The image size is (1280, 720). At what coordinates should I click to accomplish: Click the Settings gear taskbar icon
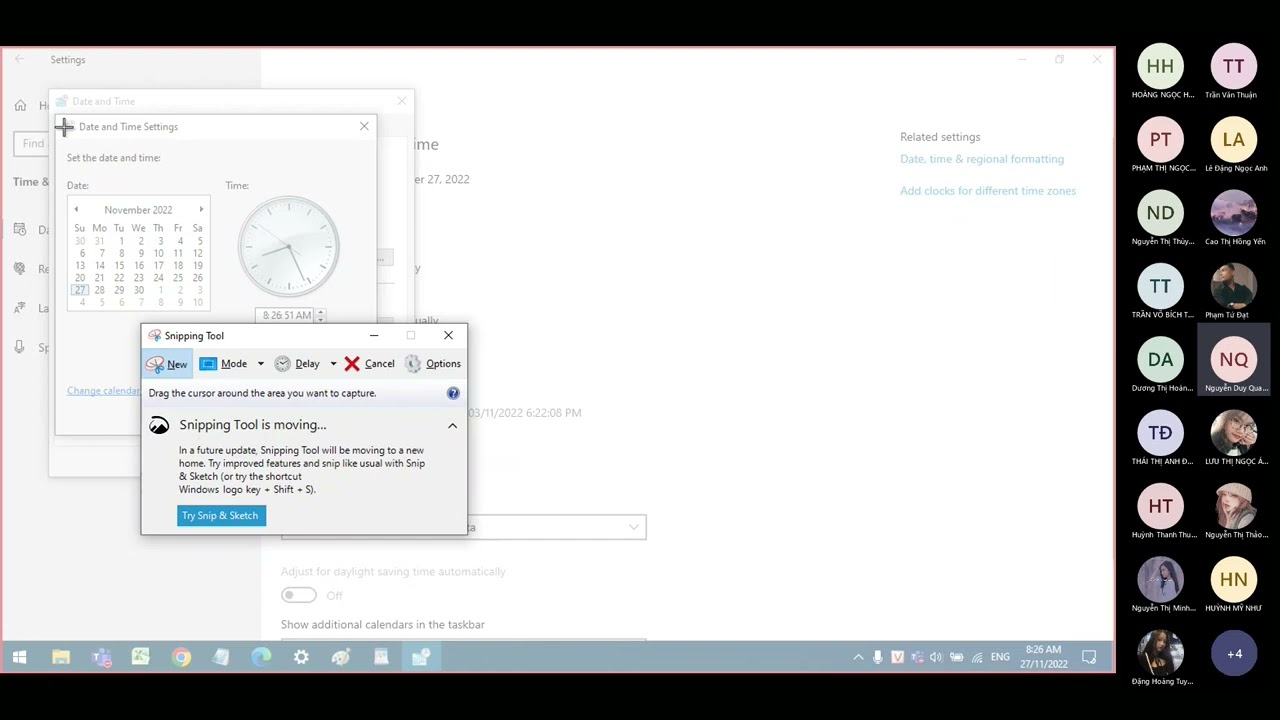point(301,657)
